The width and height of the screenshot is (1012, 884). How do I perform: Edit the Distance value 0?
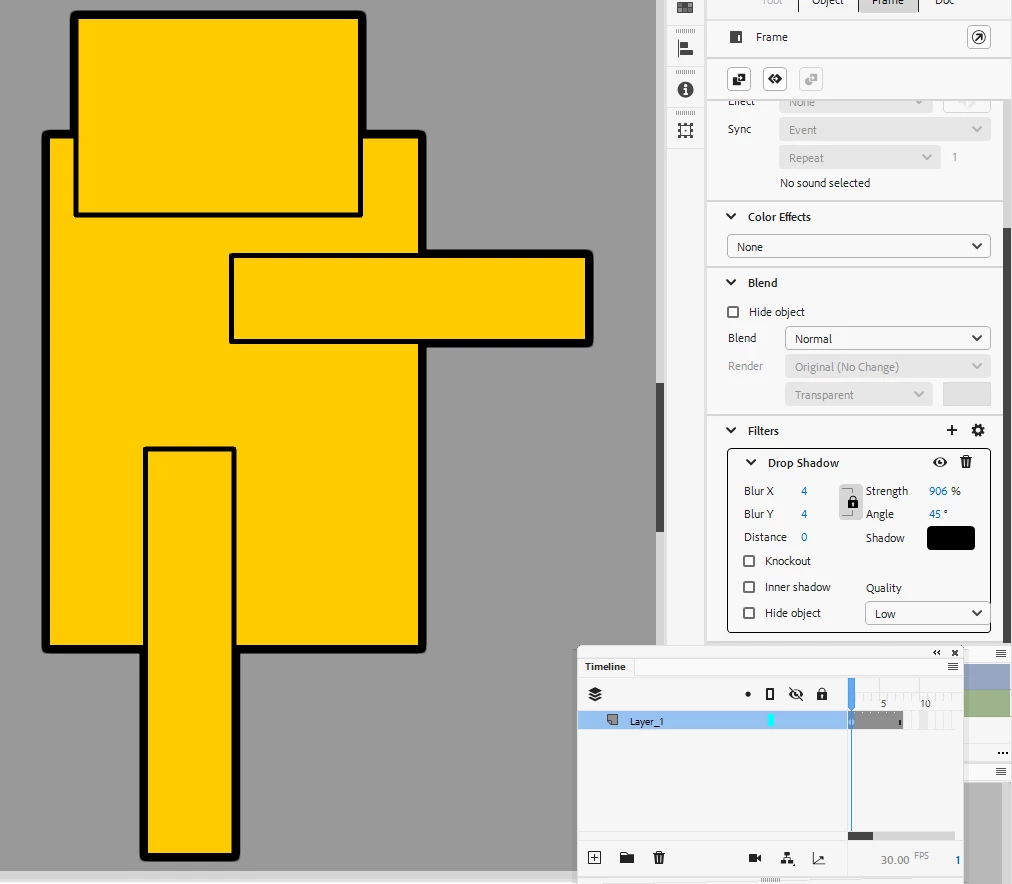[804, 537]
